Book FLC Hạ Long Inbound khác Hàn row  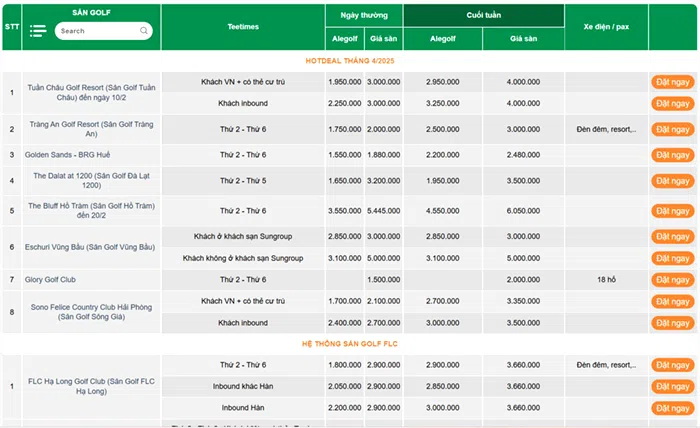672,386
